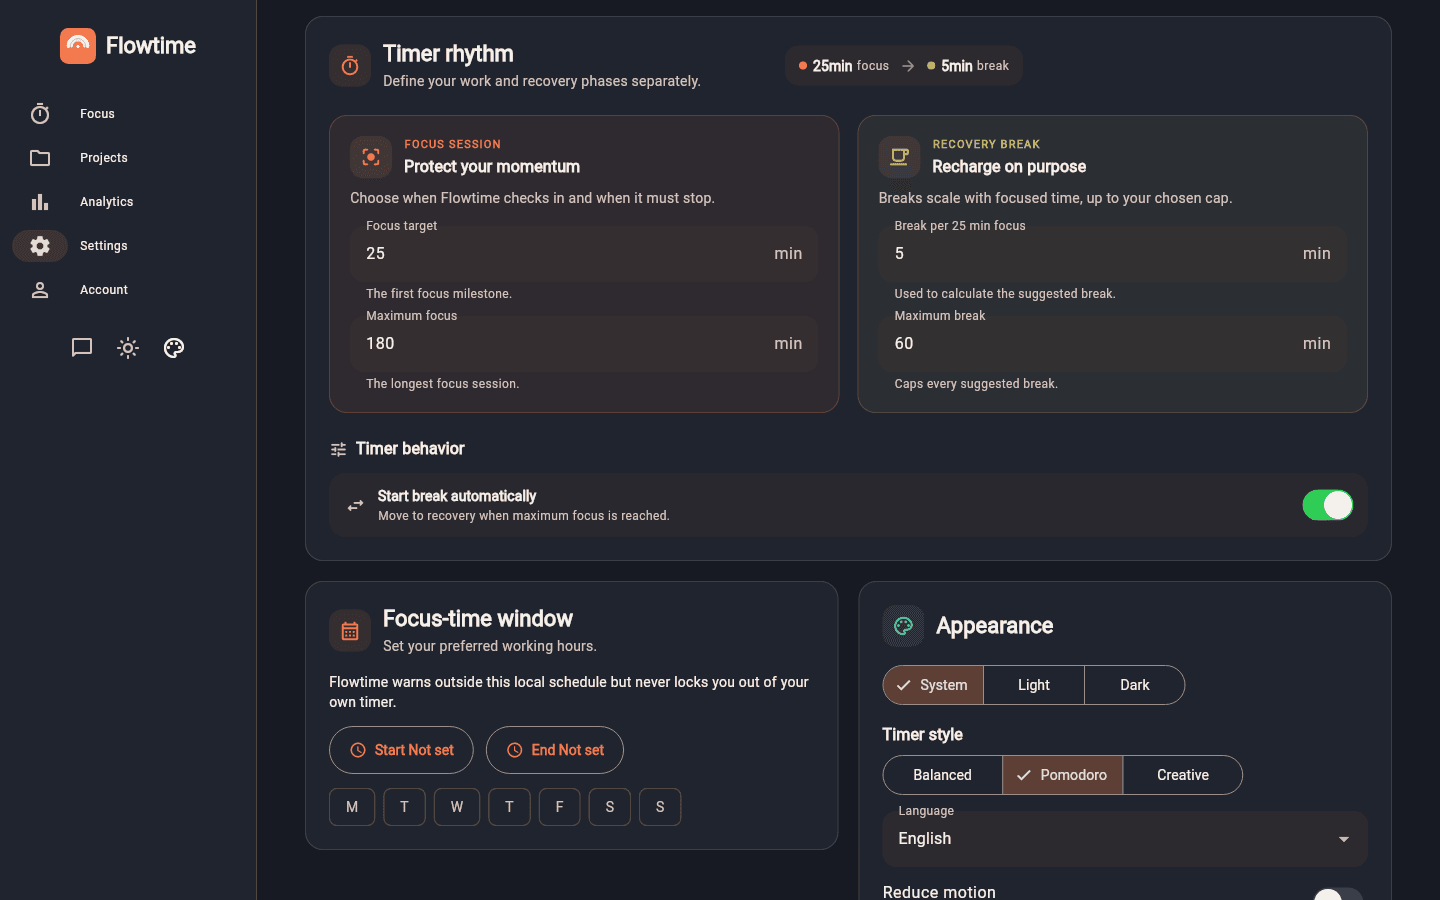1440x900 pixels.
Task: Open the Projects page in sidebar
Action: tap(104, 158)
